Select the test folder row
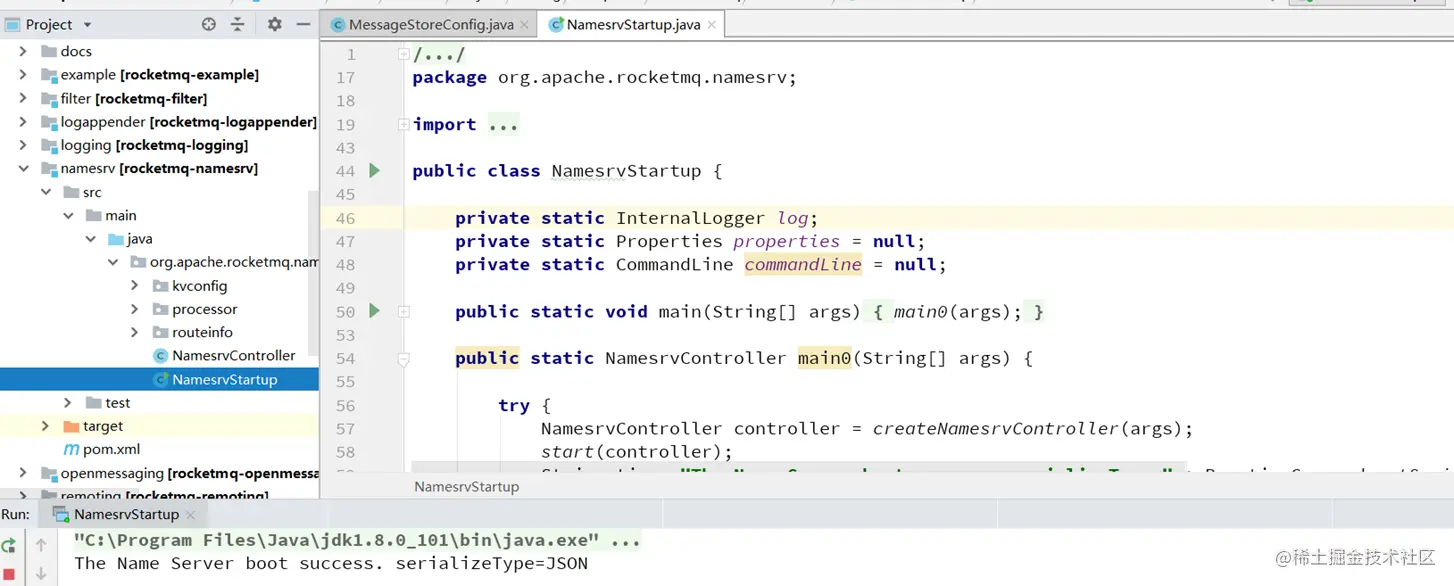The image size is (1454, 586). pyautogui.click(x=160, y=403)
